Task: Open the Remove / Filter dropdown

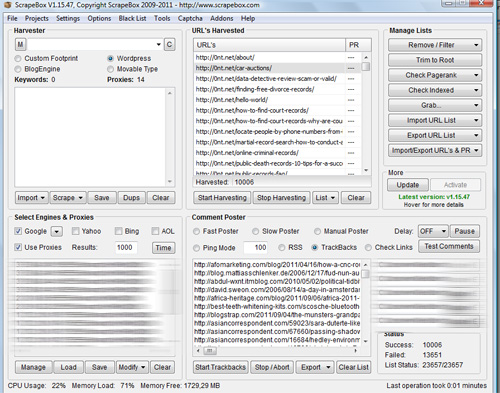Action: (x=435, y=45)
